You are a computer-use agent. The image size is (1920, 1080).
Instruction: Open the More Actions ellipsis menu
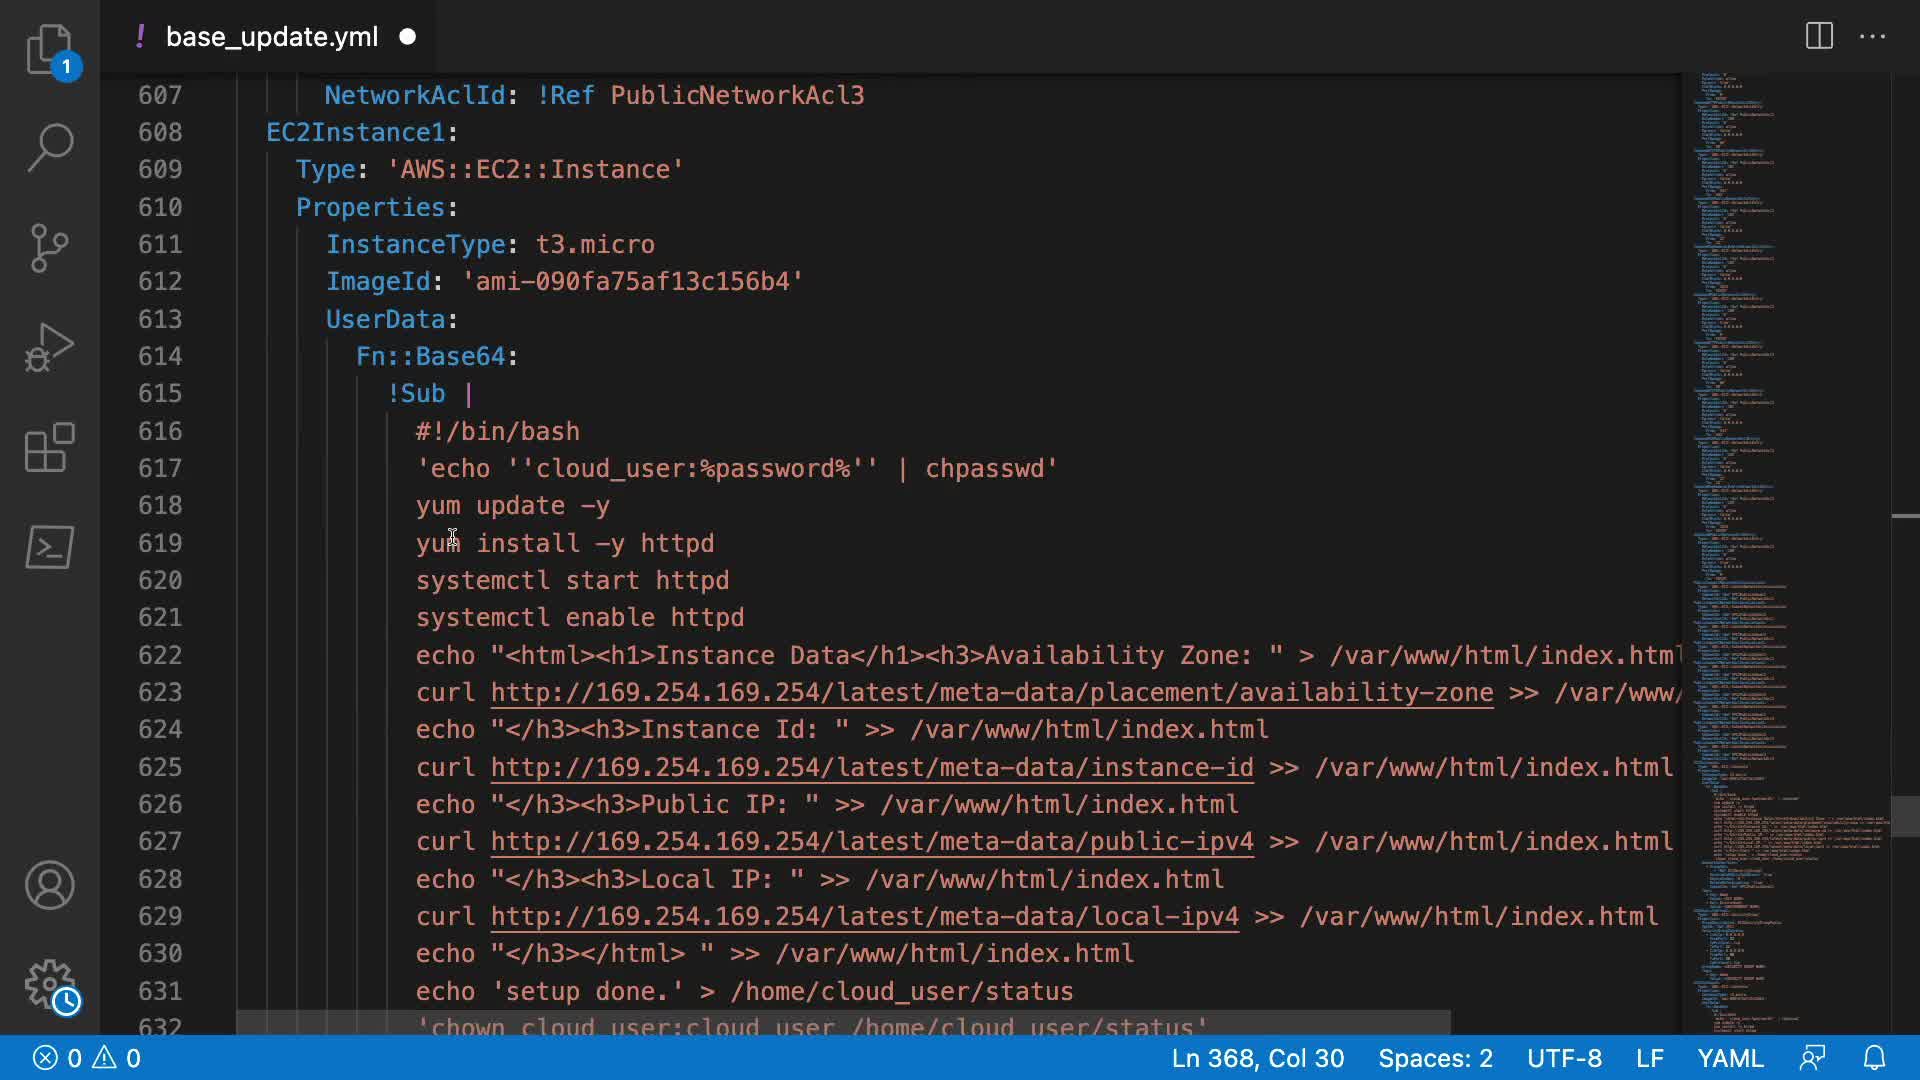[x=1872, y=37]
